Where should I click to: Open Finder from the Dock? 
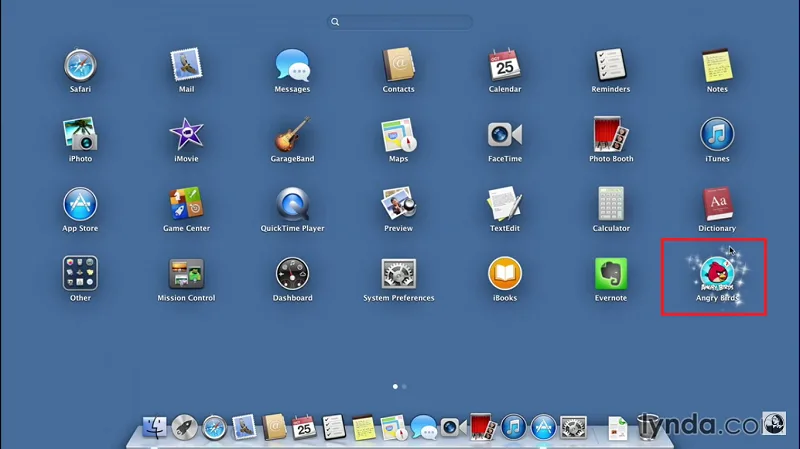(x=154, y=428)
